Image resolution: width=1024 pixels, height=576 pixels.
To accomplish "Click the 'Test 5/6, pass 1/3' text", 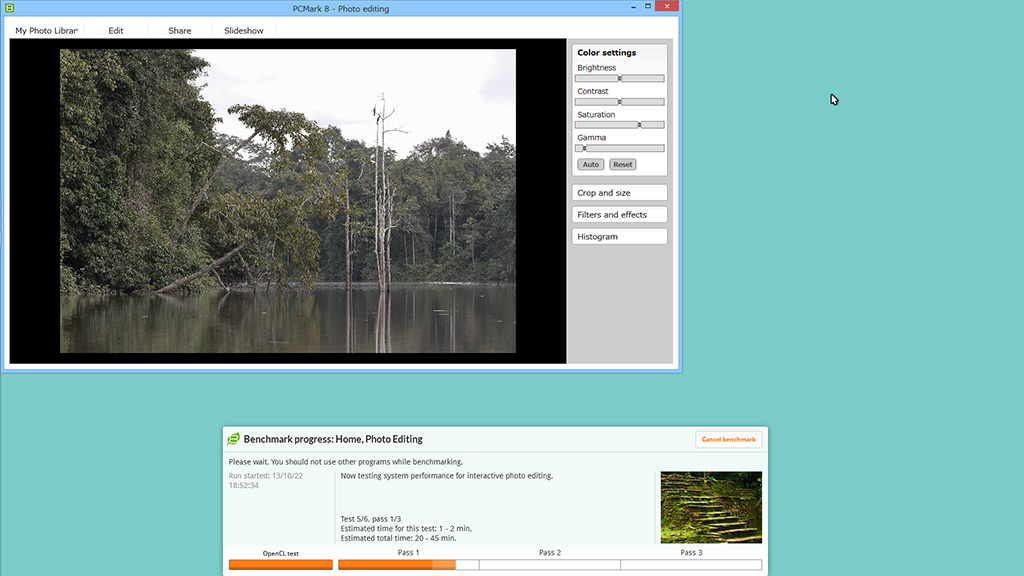I will [x=371, y=519].
